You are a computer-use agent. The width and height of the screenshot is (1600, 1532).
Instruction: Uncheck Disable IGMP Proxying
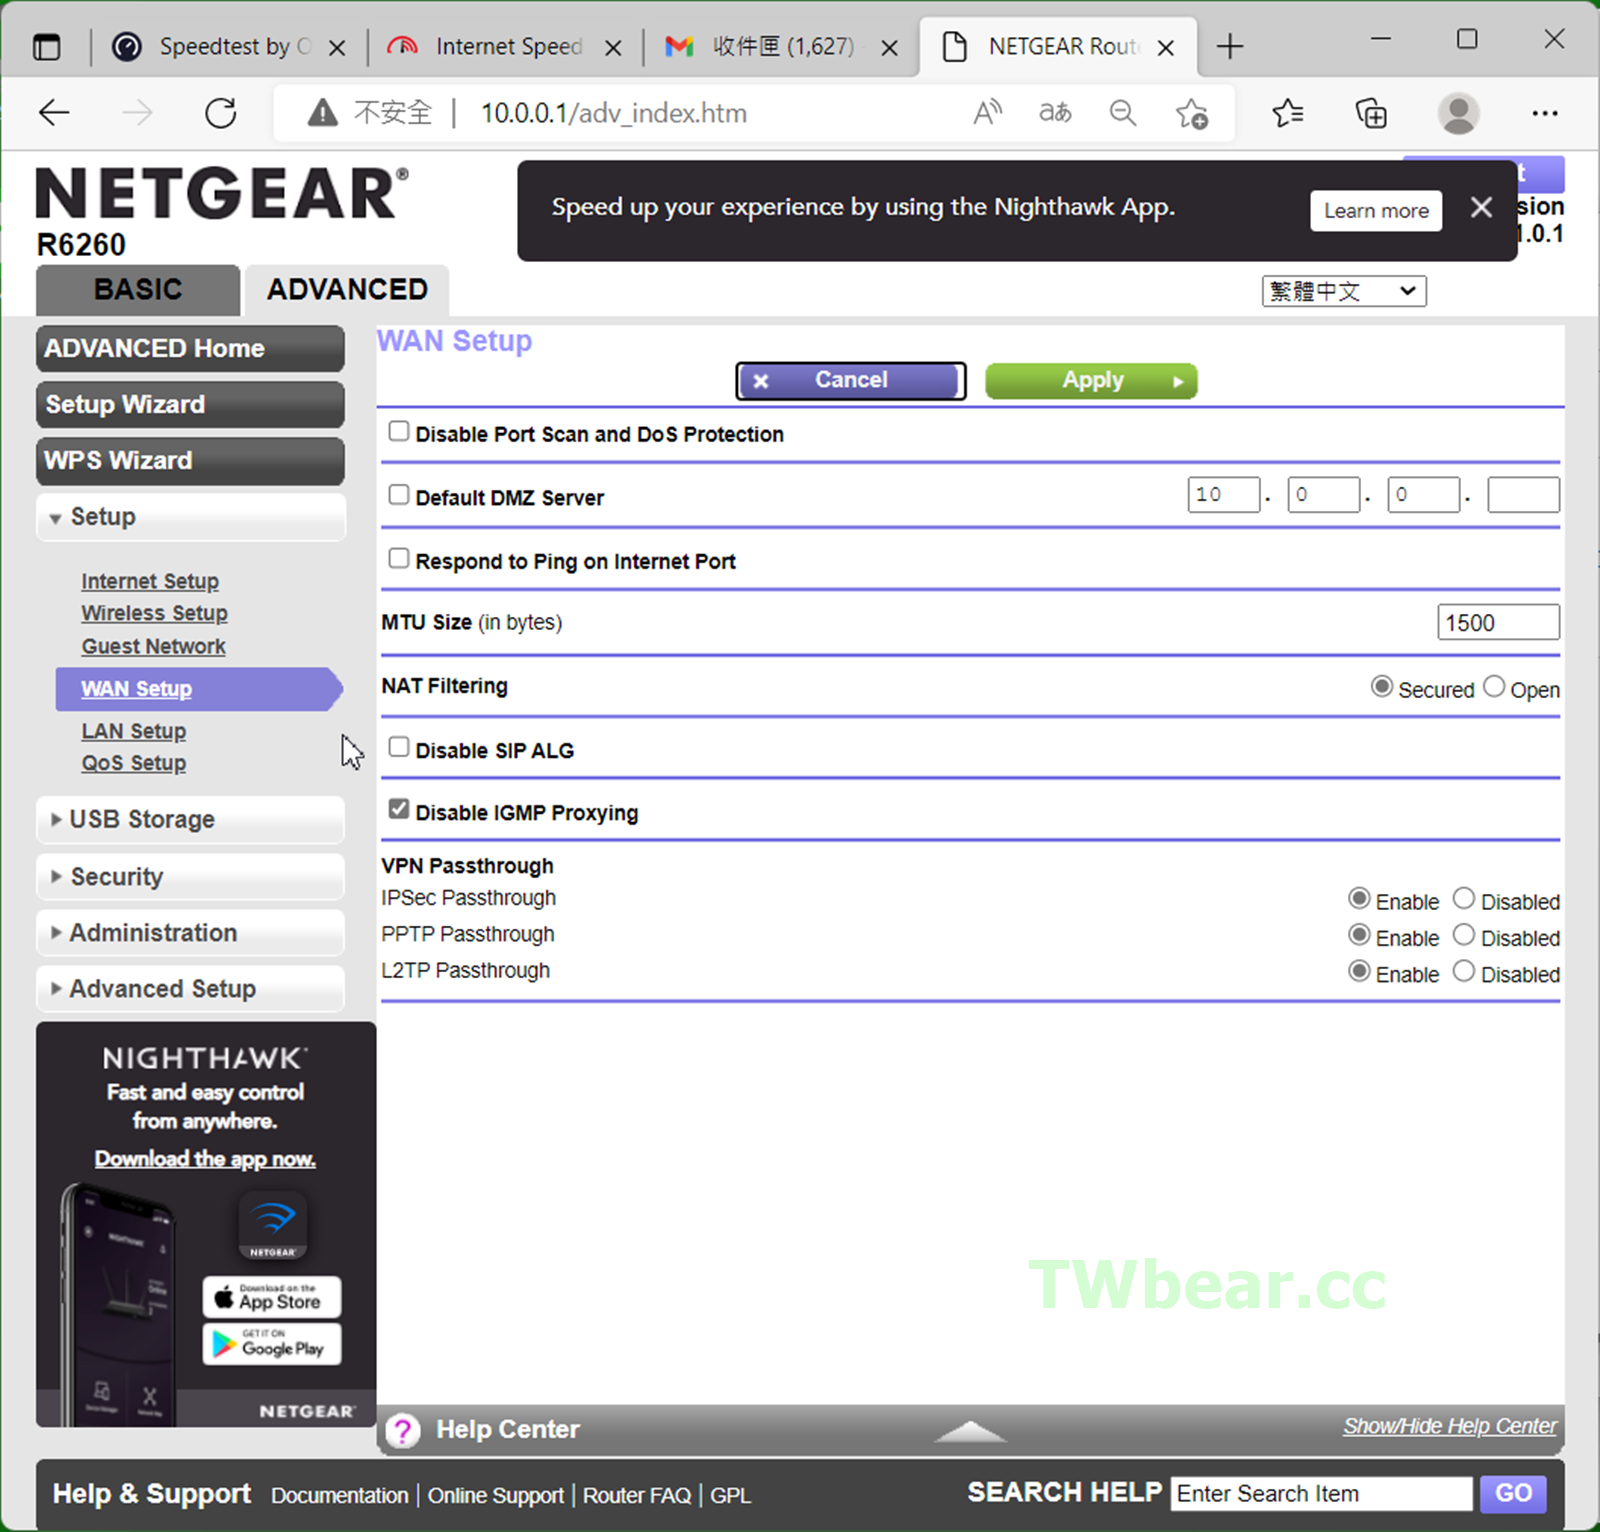[x=399, y=809]
